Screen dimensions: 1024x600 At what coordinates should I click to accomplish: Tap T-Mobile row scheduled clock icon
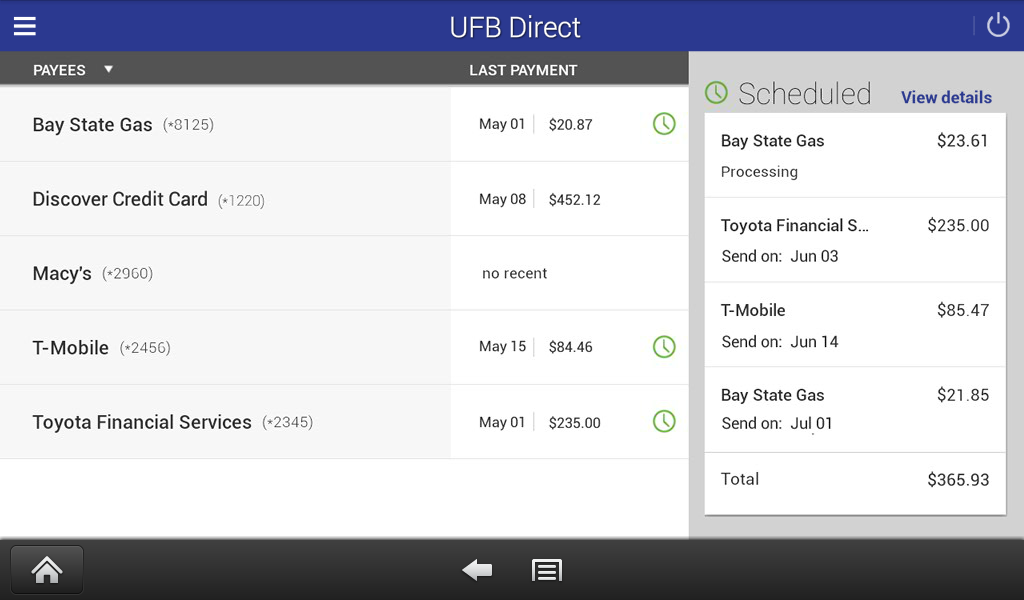(664, 347)
